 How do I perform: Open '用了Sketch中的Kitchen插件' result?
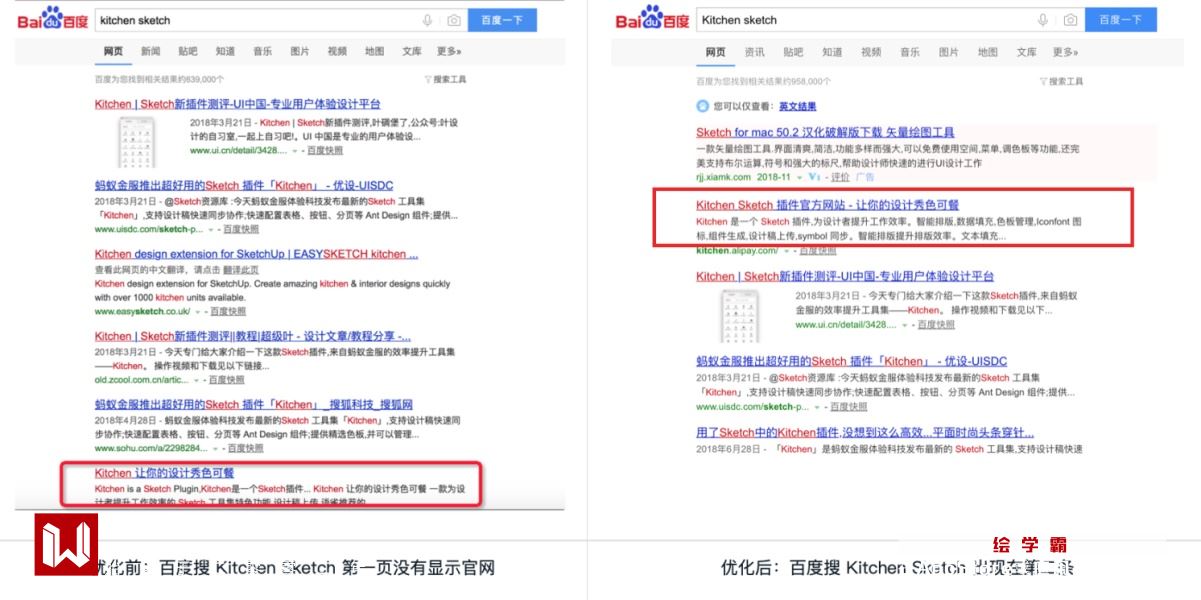click(865, 433)
